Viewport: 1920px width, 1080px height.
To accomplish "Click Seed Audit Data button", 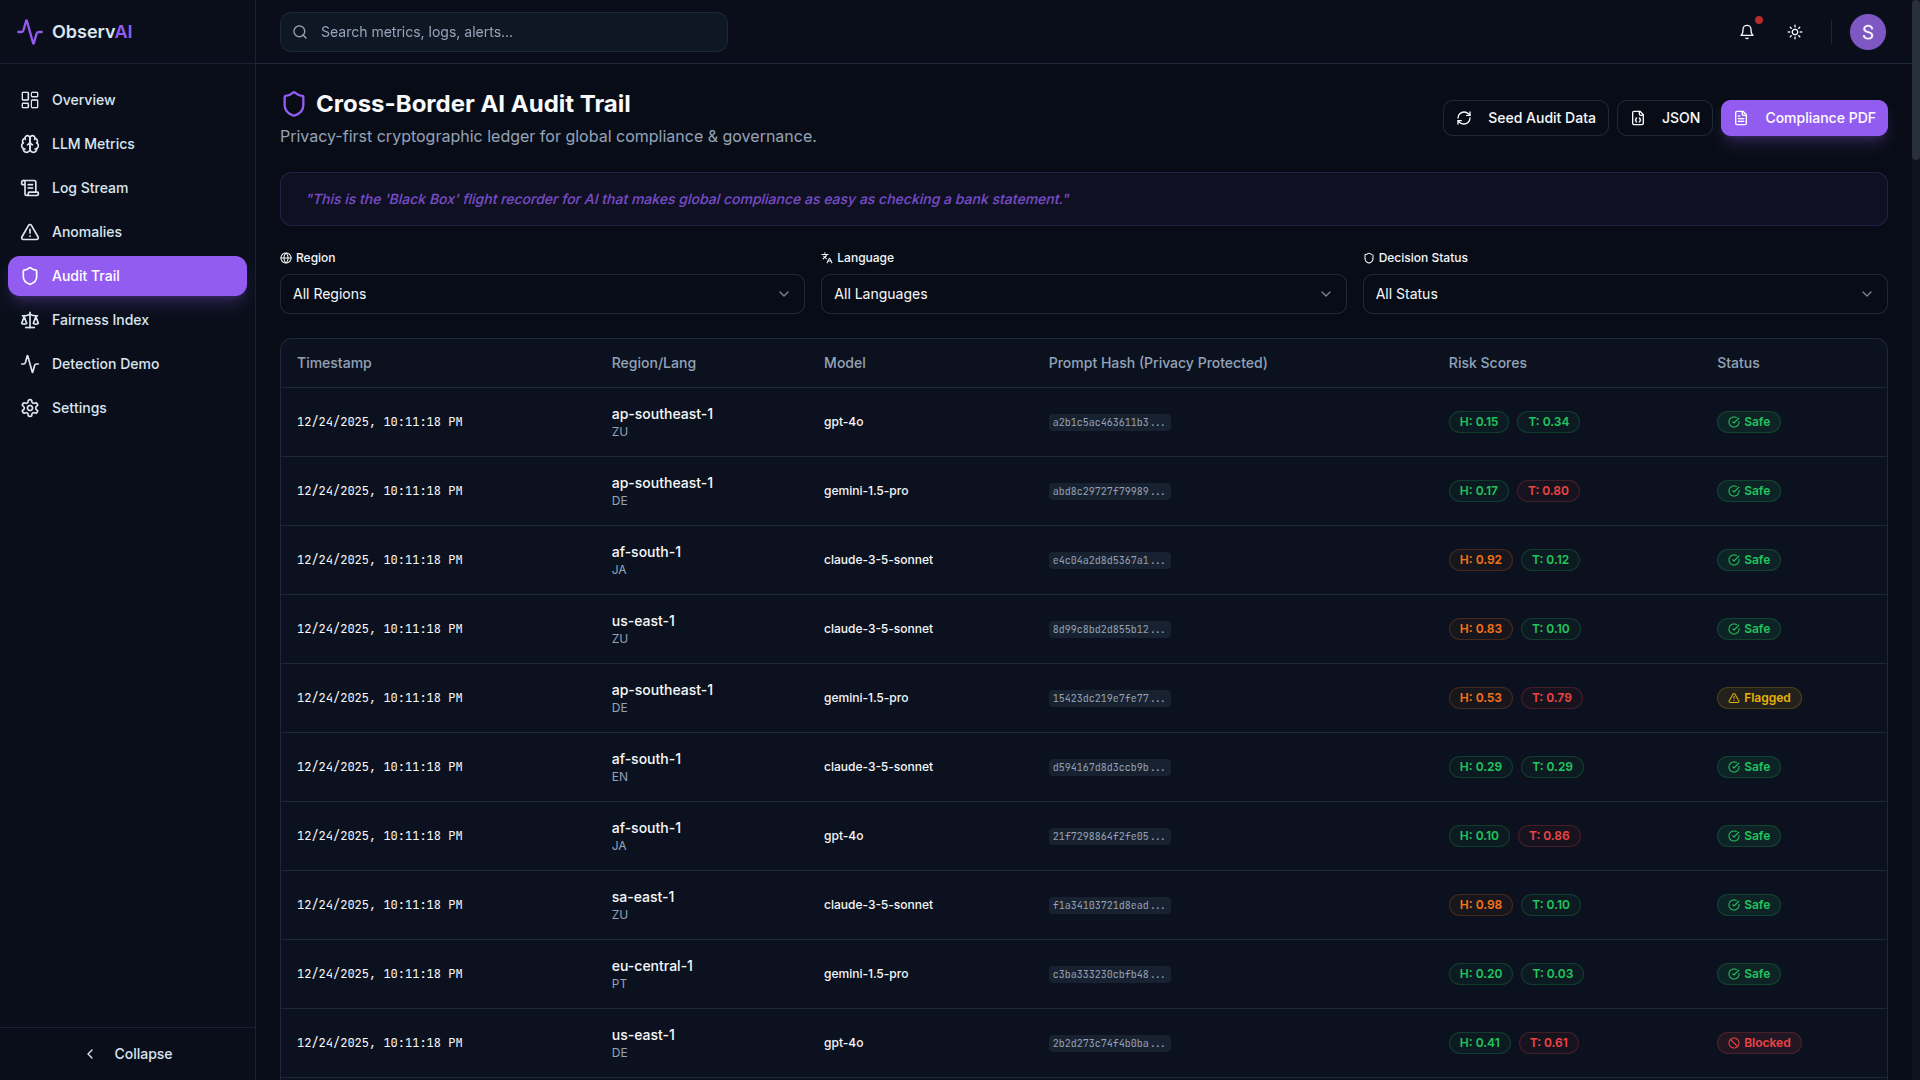I will (1525, 118).
